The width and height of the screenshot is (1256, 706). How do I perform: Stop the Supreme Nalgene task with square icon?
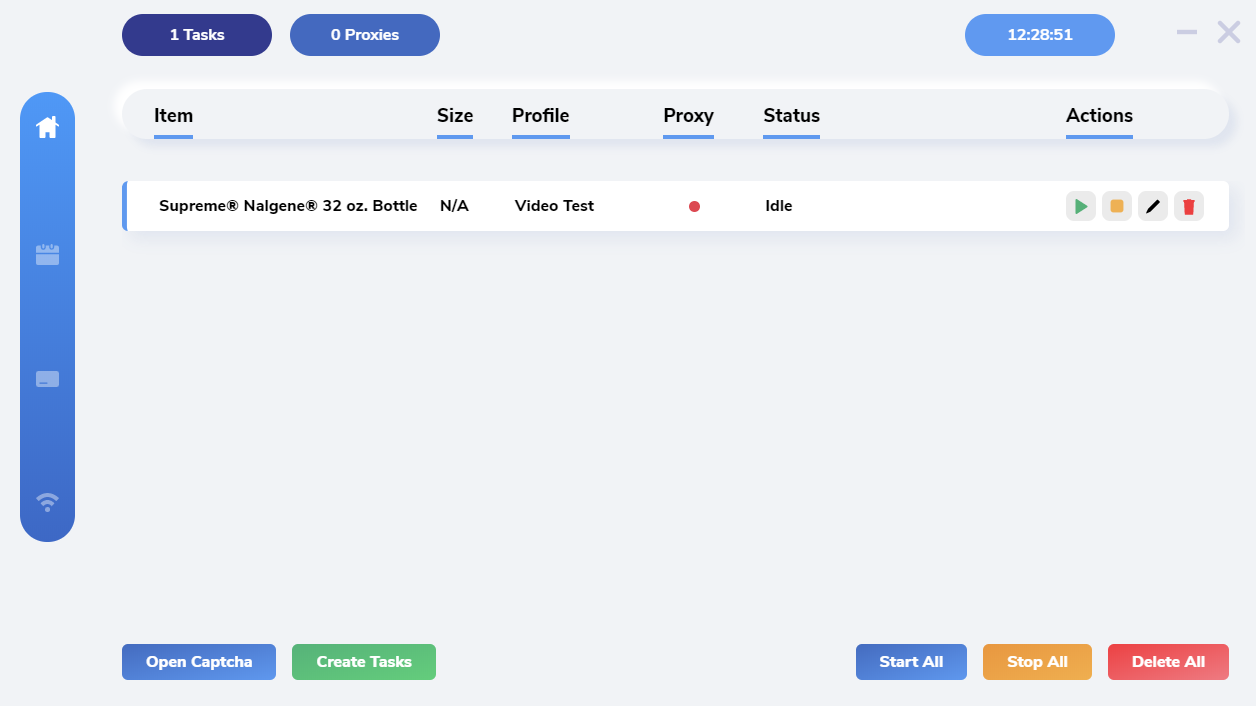pos(1117,206)
